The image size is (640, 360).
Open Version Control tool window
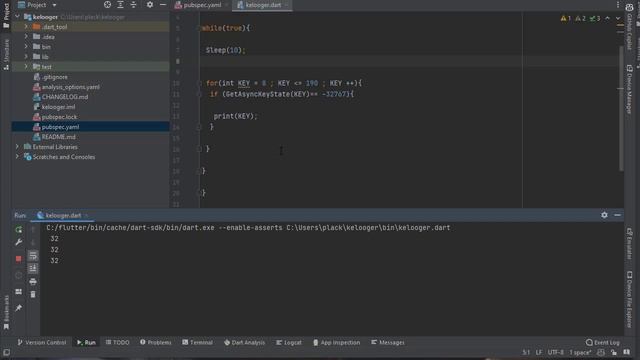(42, 342)
